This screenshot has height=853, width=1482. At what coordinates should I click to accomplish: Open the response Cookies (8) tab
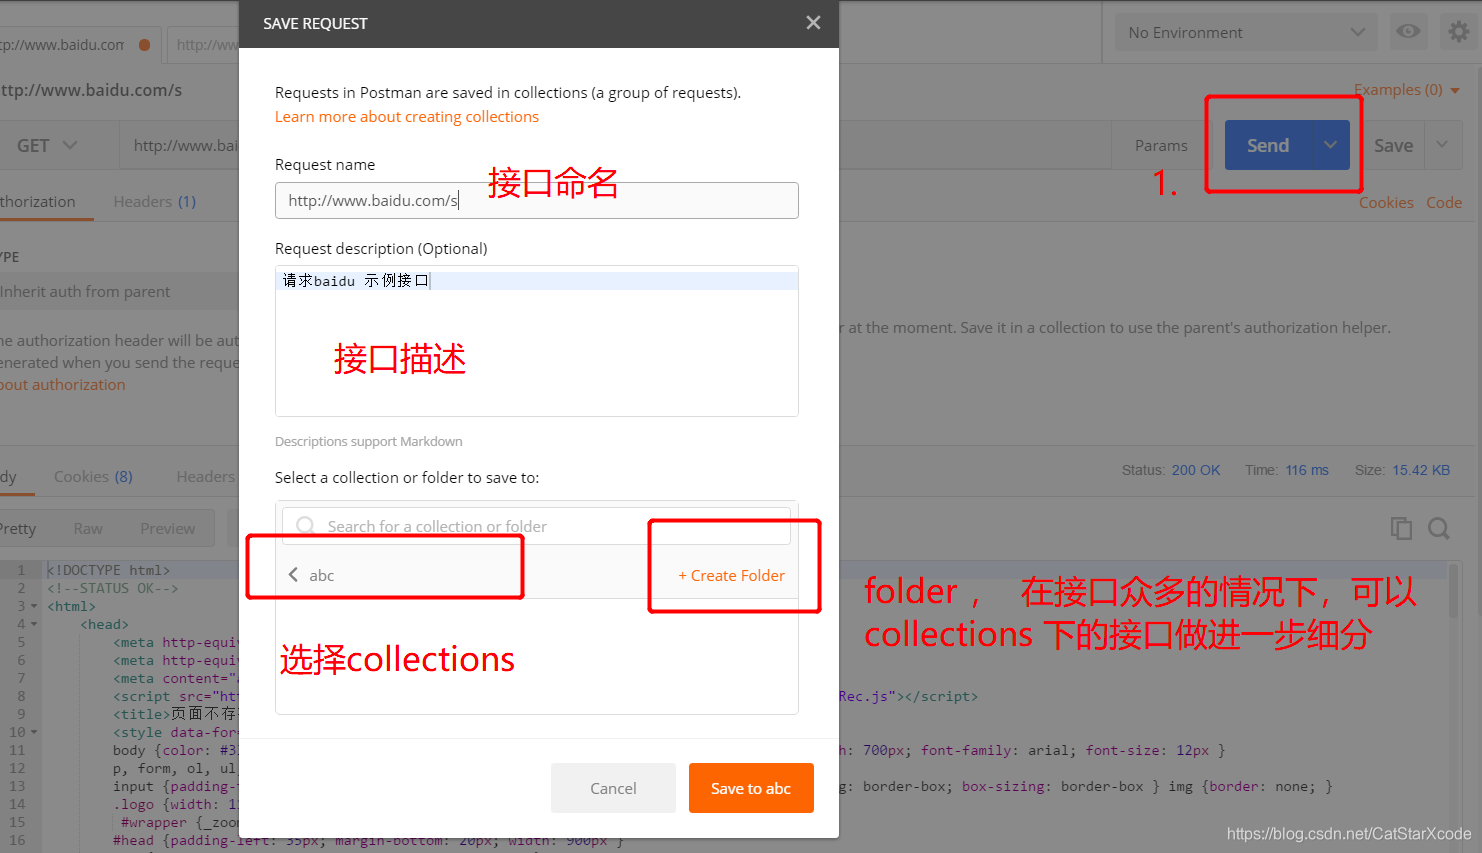93,477
